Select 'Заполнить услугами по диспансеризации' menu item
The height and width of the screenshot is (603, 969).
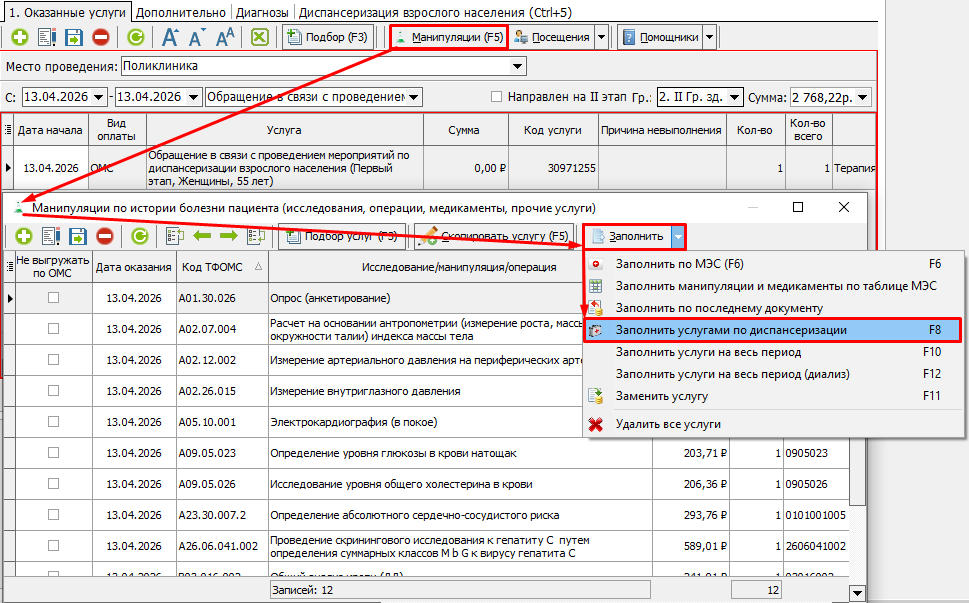pyautogui.click(x=731, y=330)
